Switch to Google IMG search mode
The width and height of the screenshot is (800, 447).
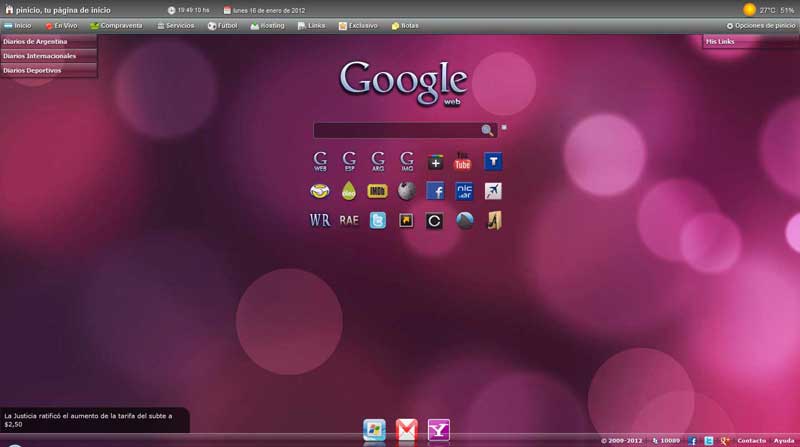tap(407, 161)
